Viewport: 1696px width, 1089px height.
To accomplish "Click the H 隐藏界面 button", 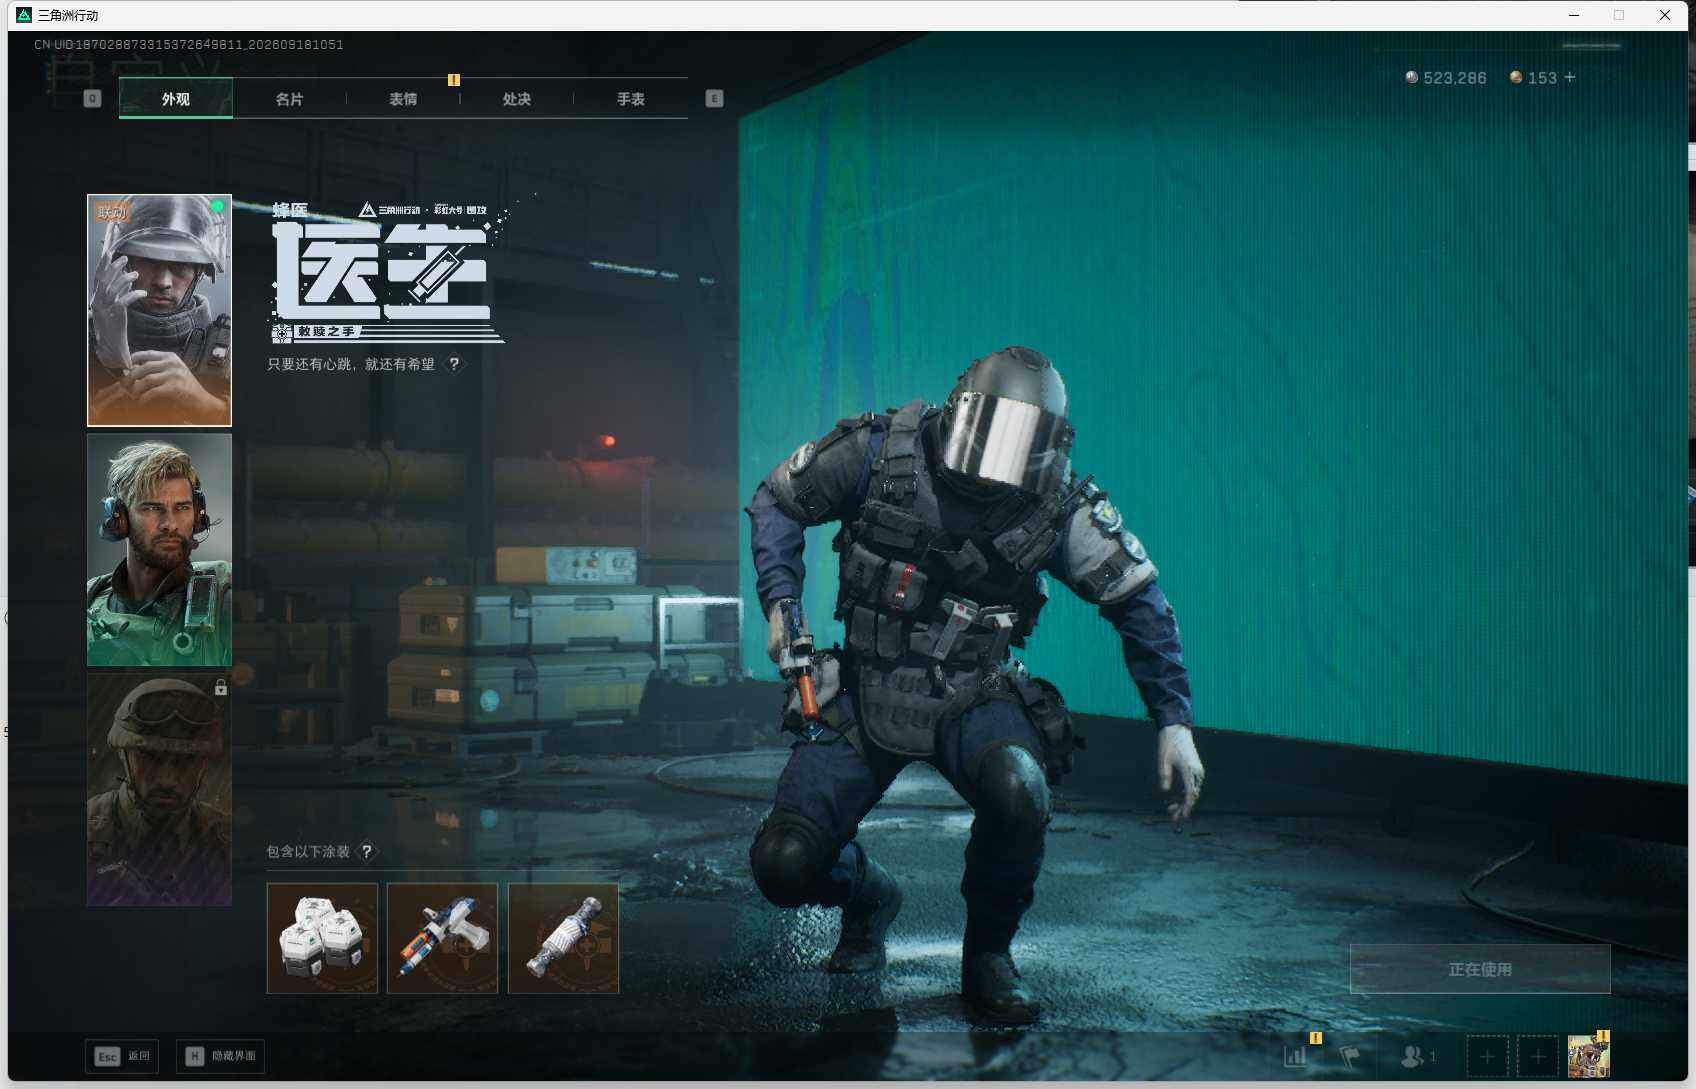I will tap(221, 1056).
